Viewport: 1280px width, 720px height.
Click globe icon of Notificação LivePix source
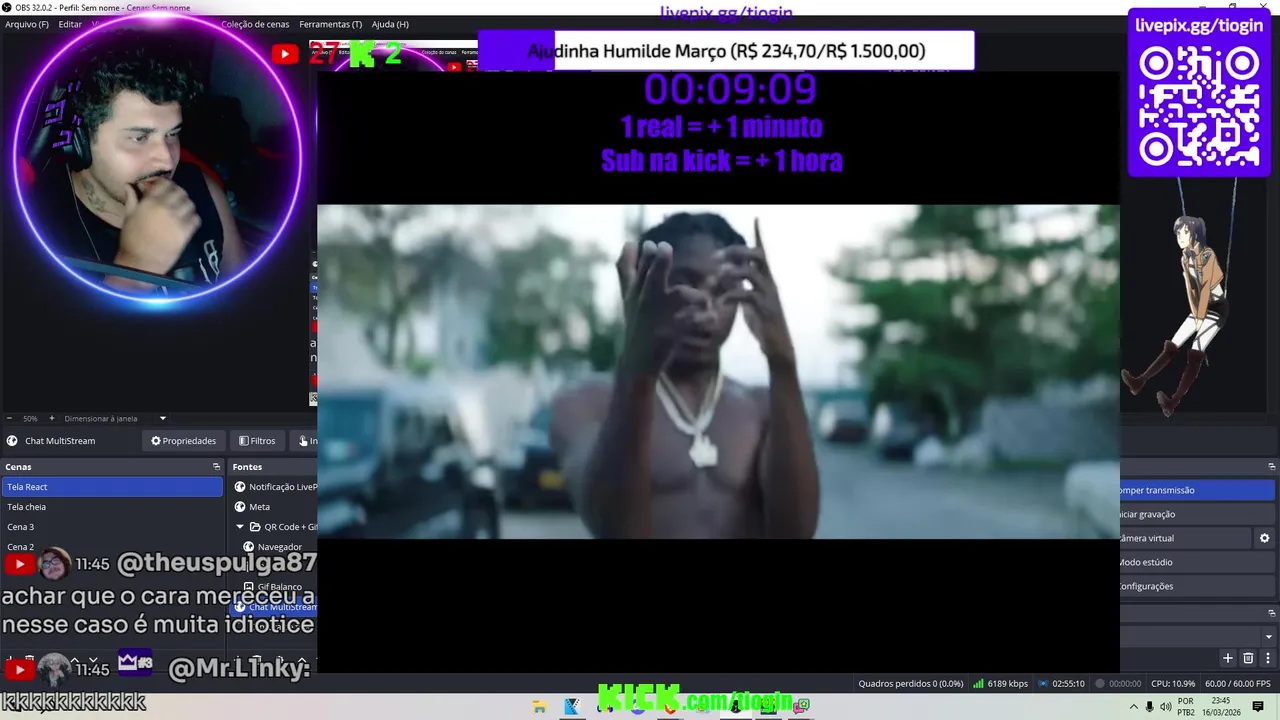point(240,487)
